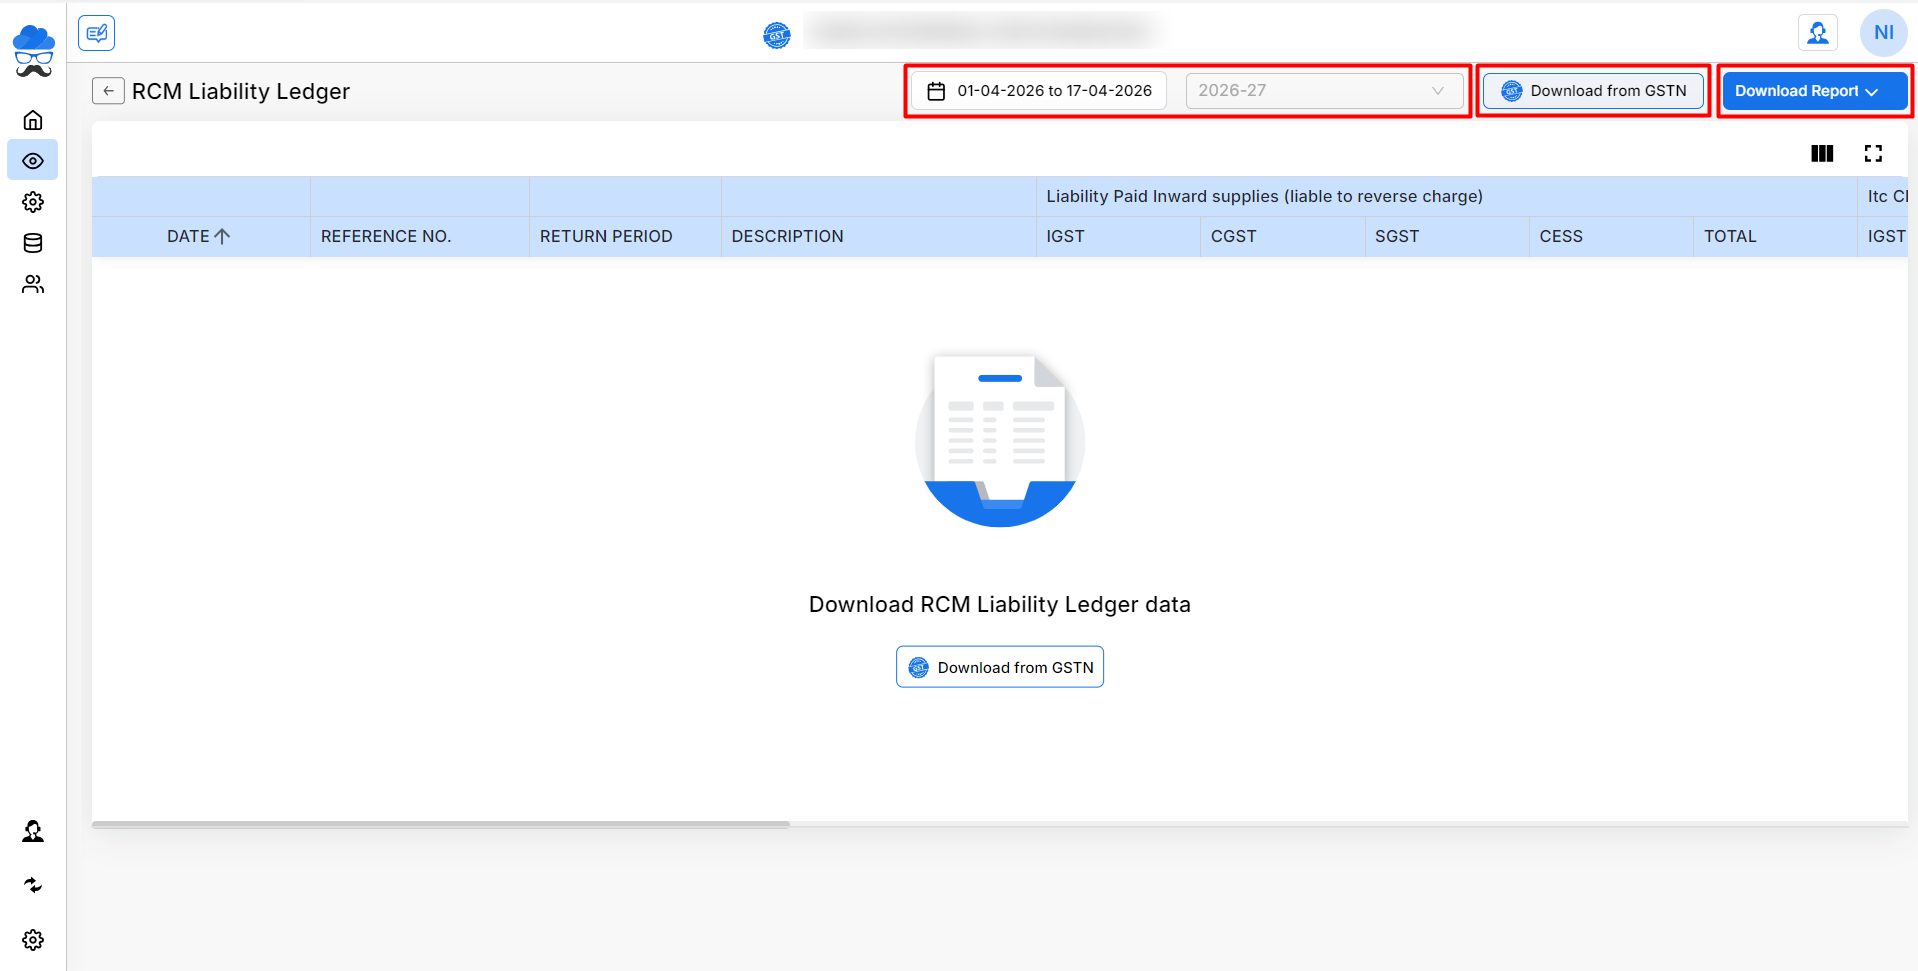Click the sync arrows icon in sidebar
Screen dimensions: 1918x971
[33, 885]
